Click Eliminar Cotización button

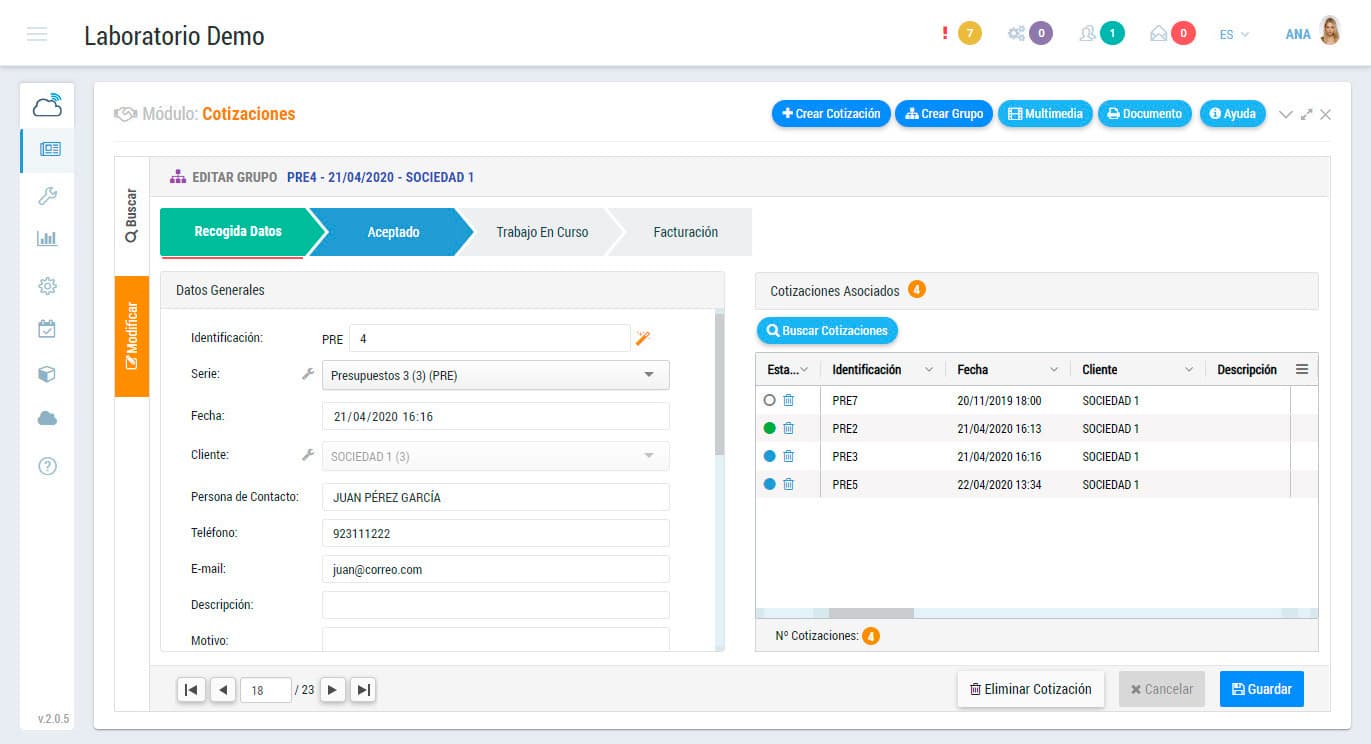coord(1031,689)
